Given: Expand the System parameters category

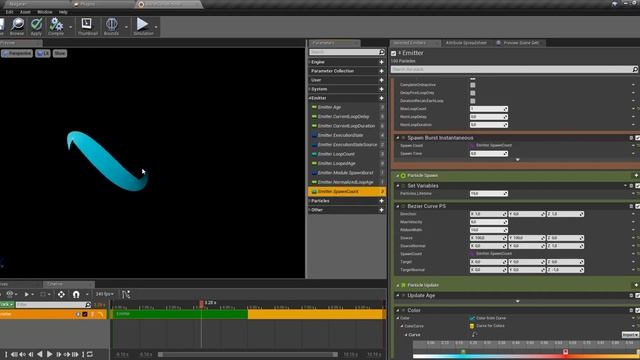Looking at the screenshot, I should point(310,89).
